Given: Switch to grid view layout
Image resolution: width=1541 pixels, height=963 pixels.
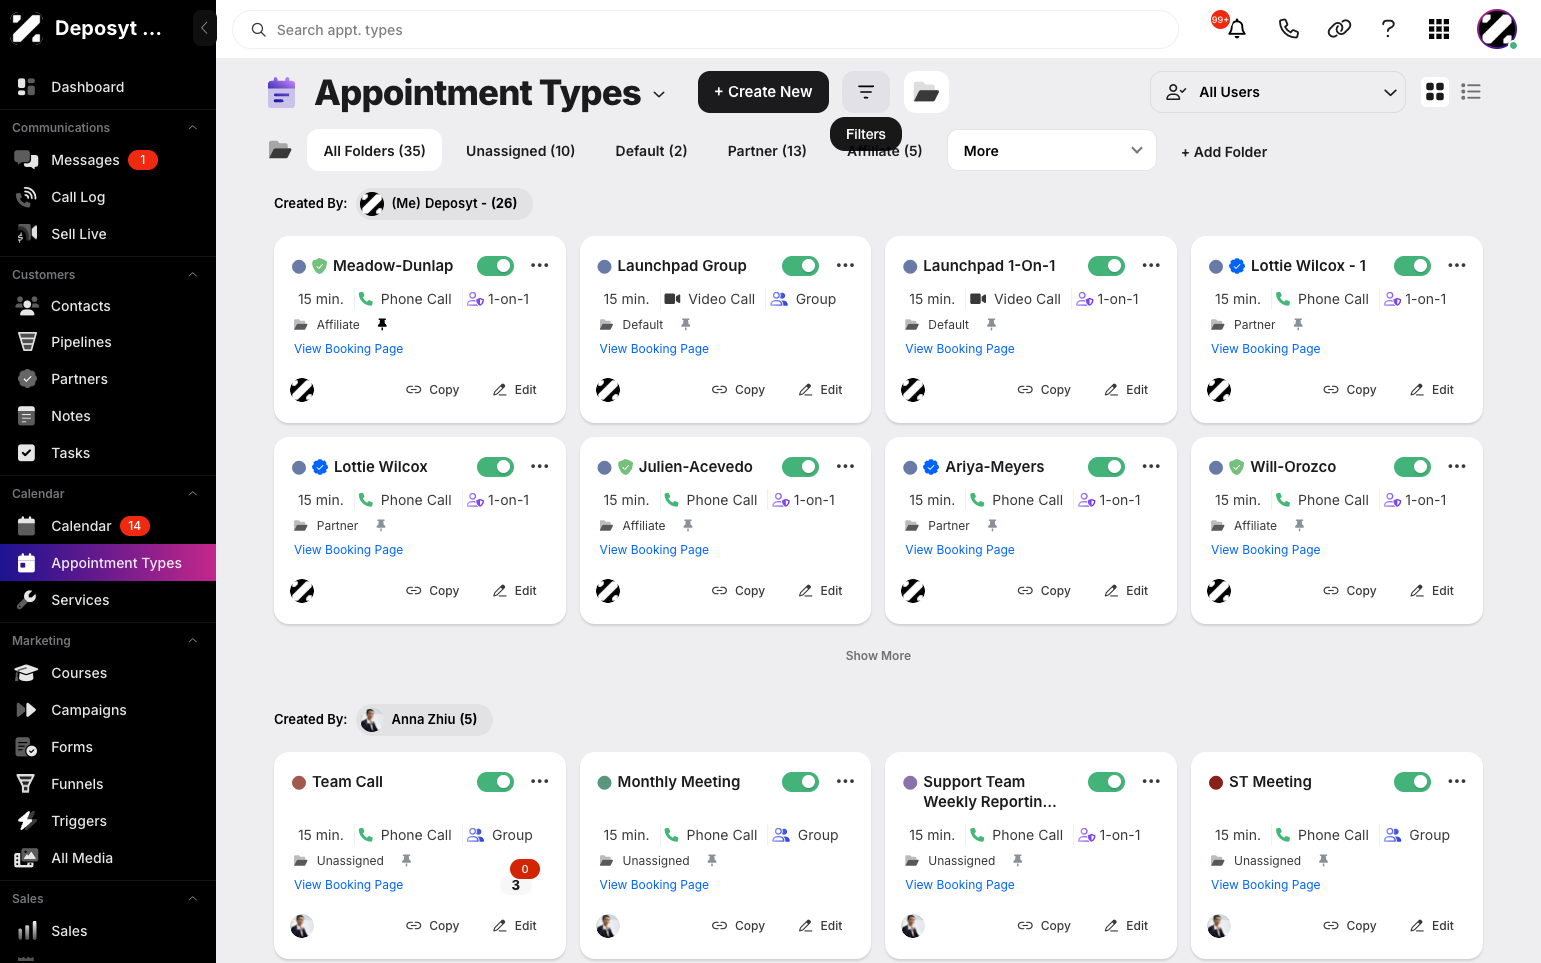Looking at the screenshot, I should (x=1435, y=92).
